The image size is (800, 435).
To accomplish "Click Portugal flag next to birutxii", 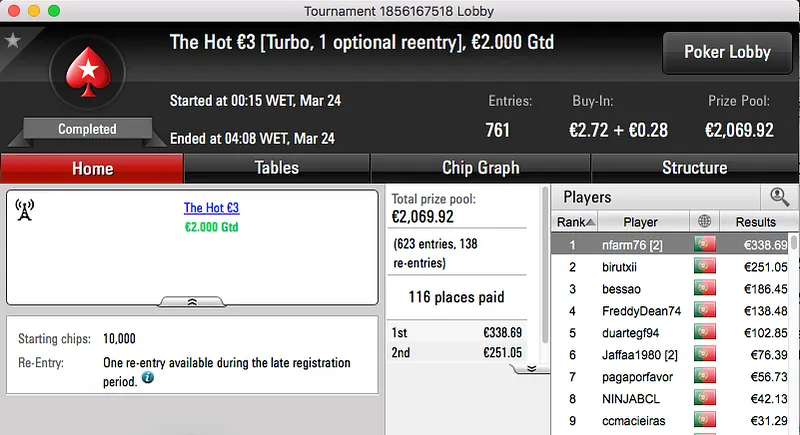I will pos(705,267).
